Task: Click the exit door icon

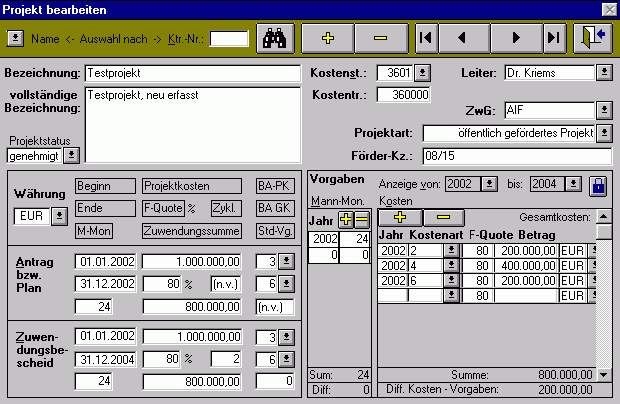Action: coord(591,38)
